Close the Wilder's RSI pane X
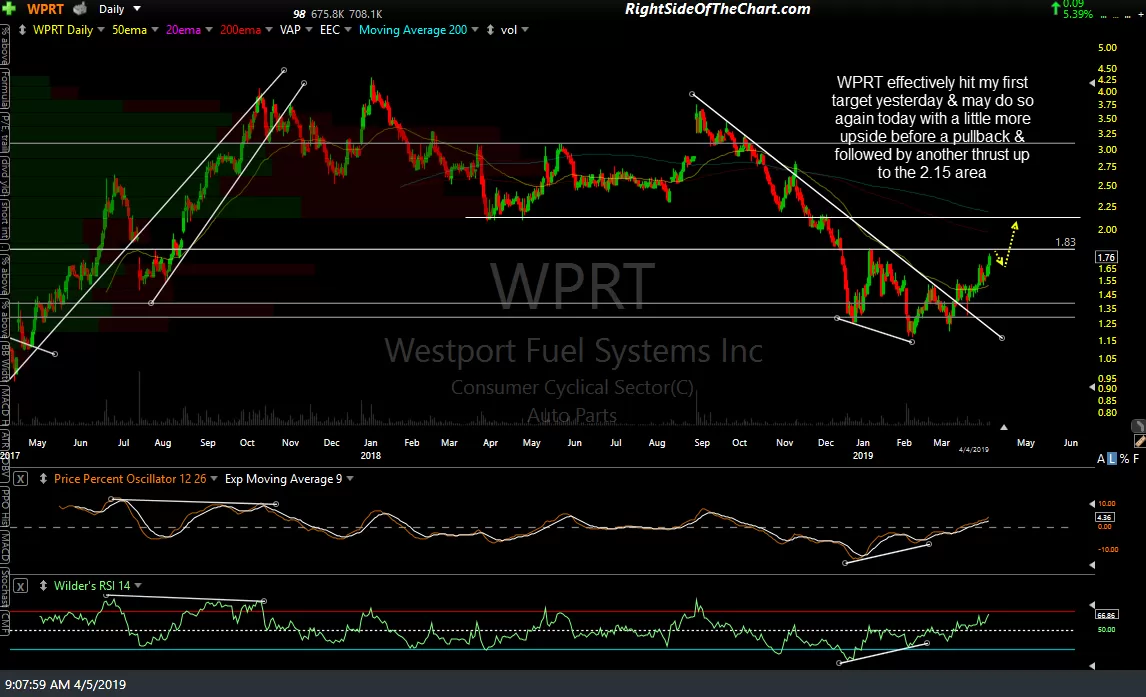Viewport: 1146px width, 697px height. coord(20,586)
